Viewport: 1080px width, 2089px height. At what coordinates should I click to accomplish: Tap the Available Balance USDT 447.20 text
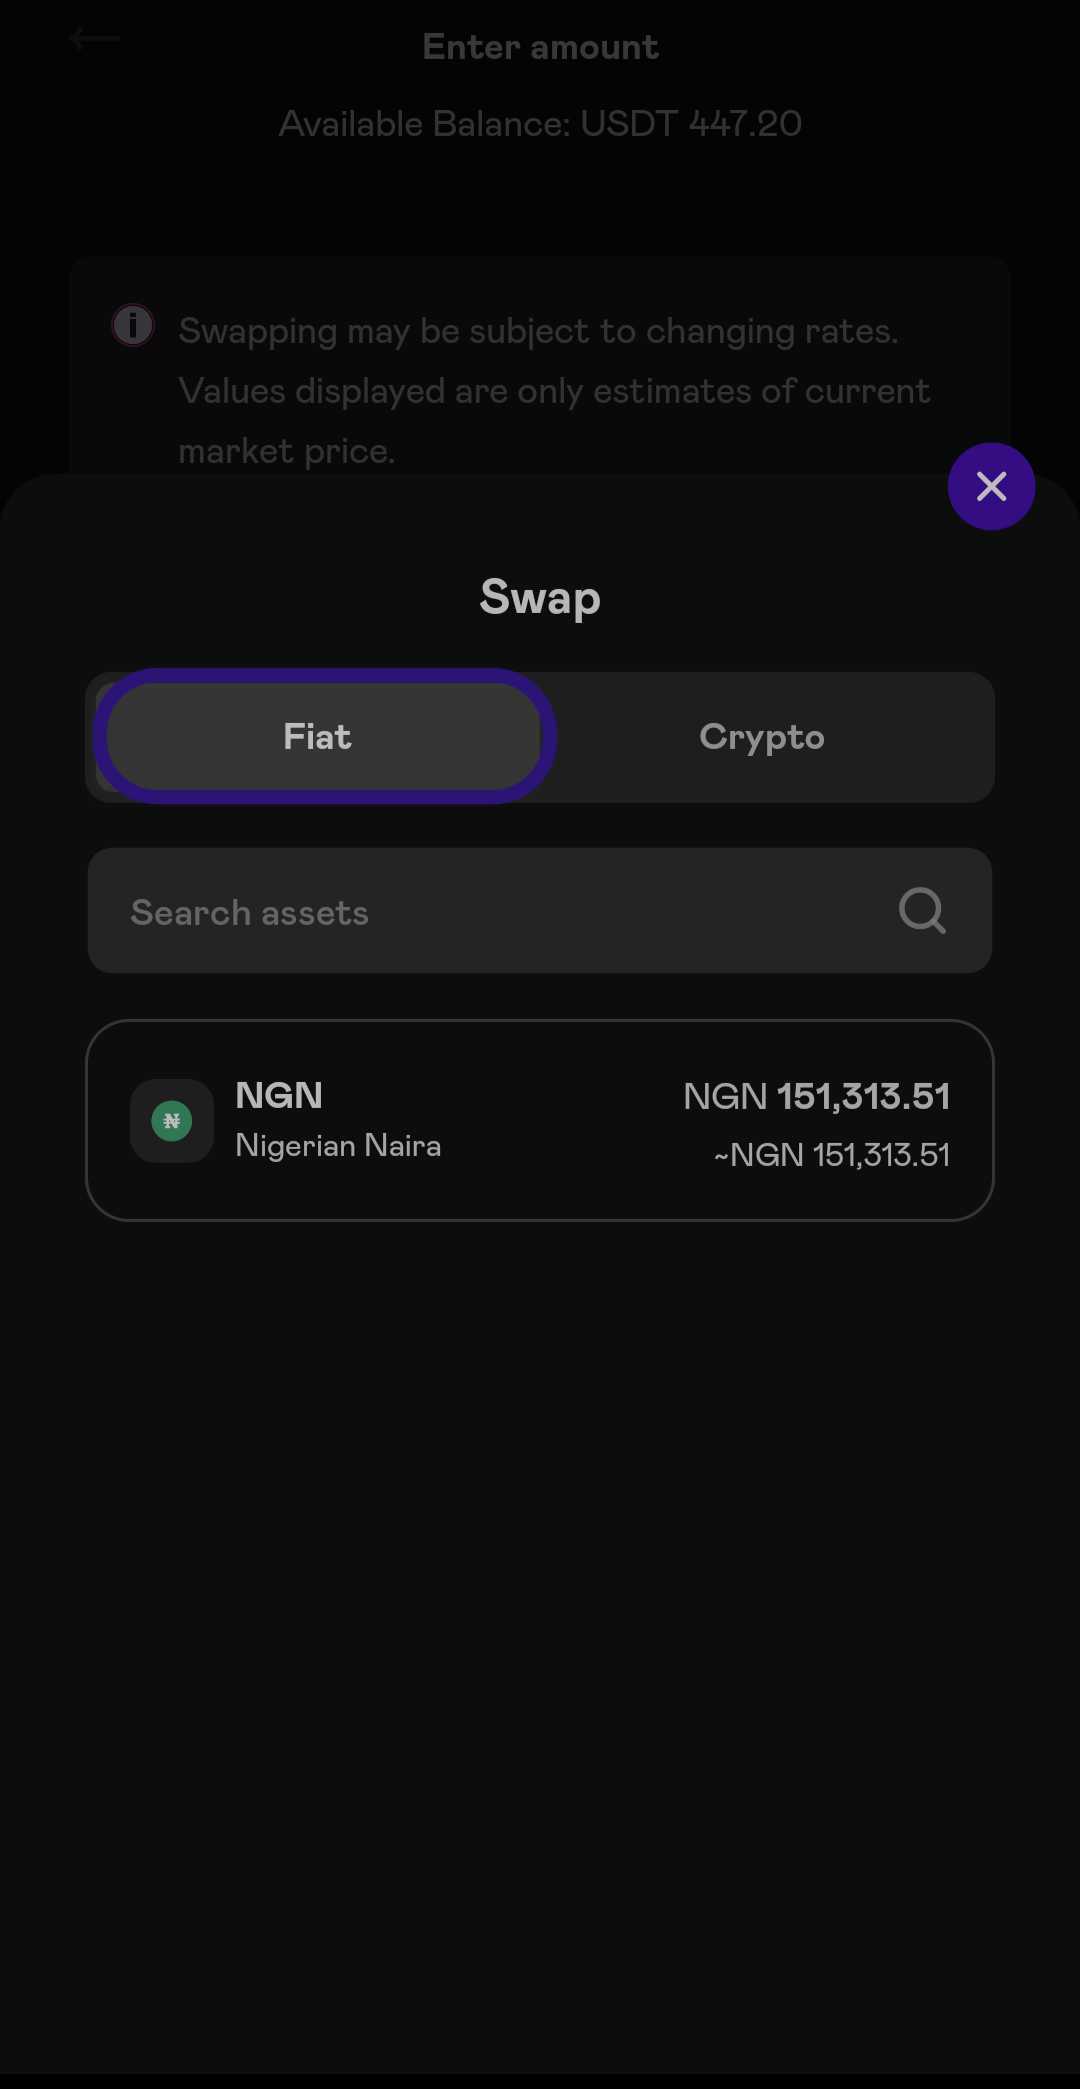(x=540, y=124)
